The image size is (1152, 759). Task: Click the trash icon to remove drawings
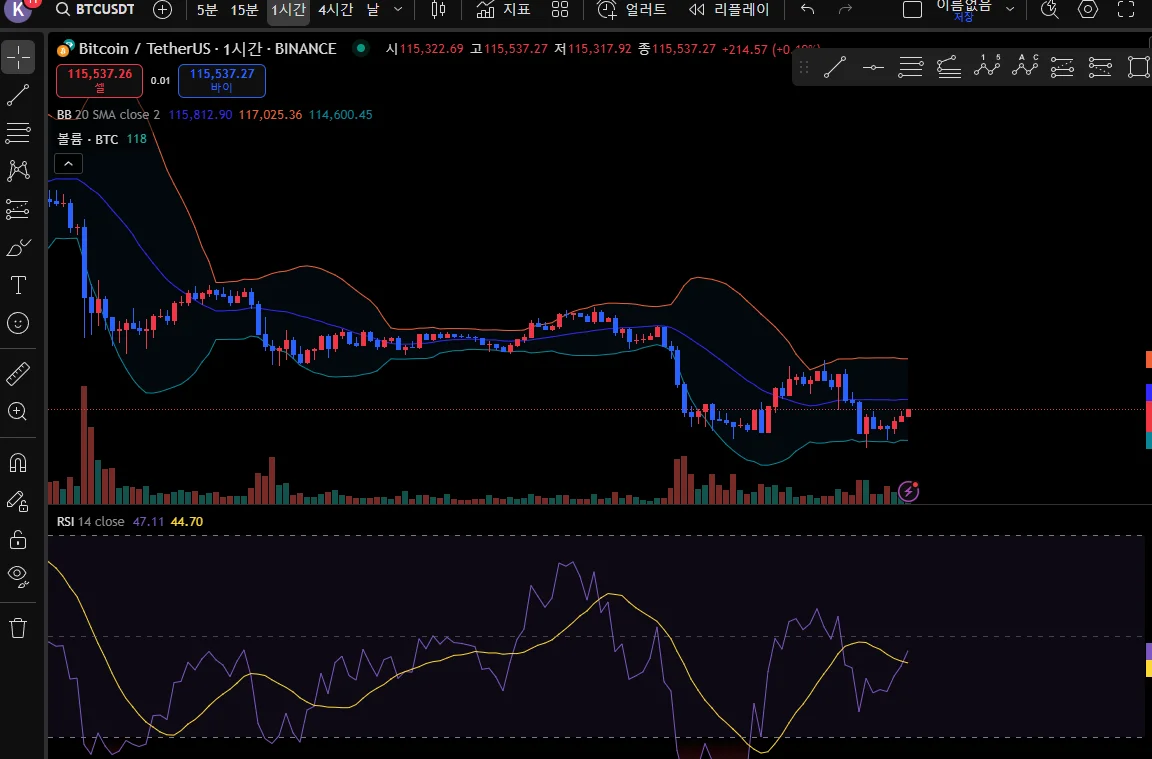18,628
